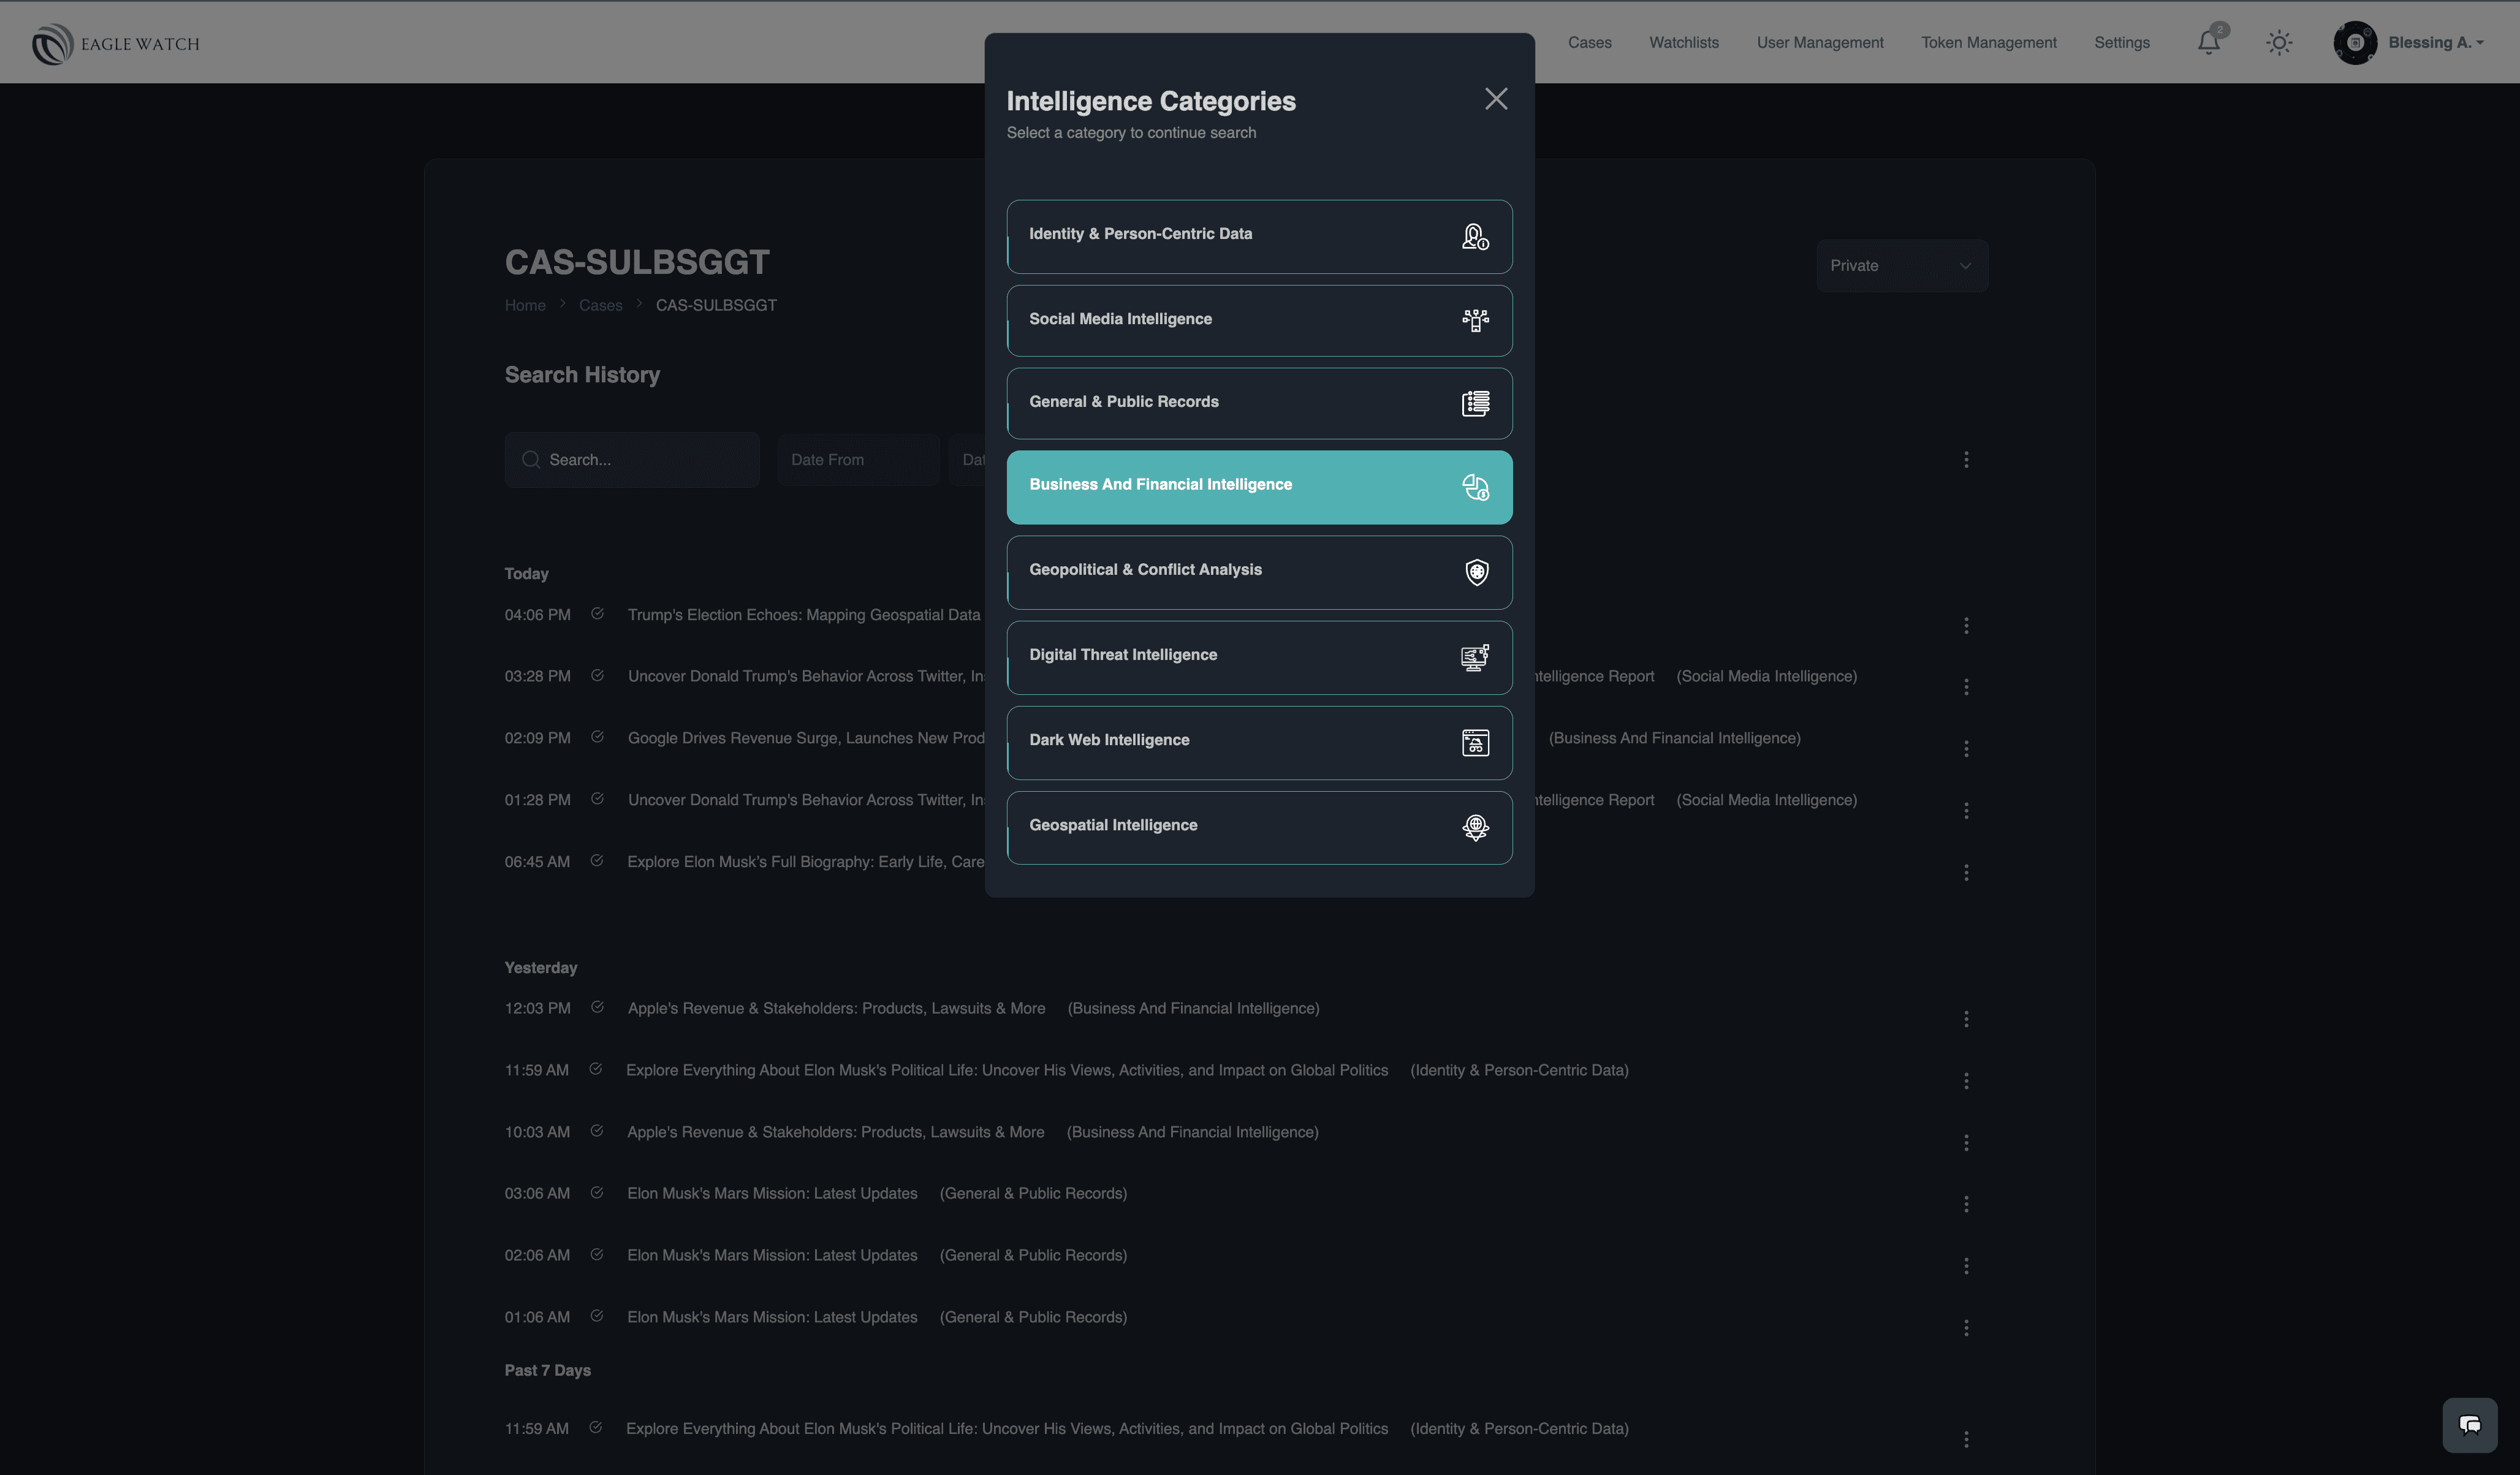Open the Private visibility dropdown
This screenshot has height=1475, width=2520.
tap(1901, 265)
